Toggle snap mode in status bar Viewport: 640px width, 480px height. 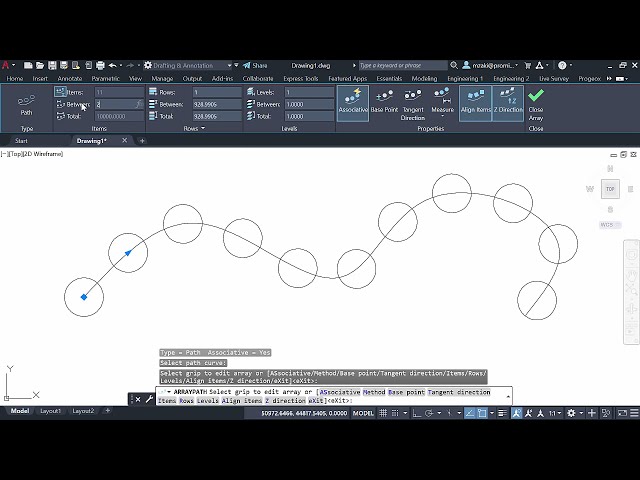[395, 413]
